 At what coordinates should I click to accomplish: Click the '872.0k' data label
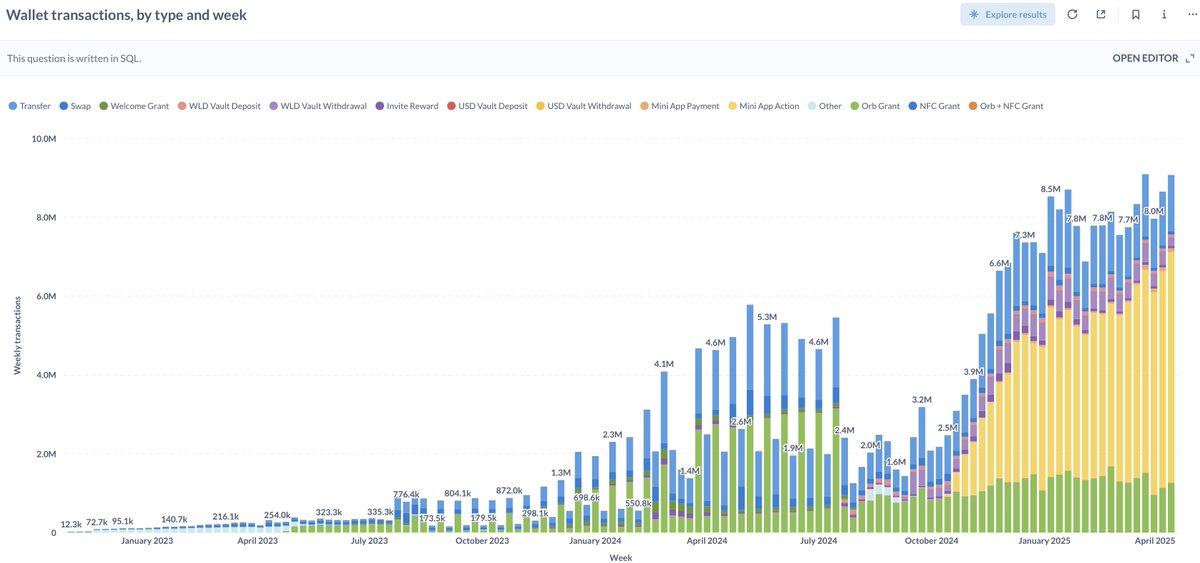click(509, 490)
